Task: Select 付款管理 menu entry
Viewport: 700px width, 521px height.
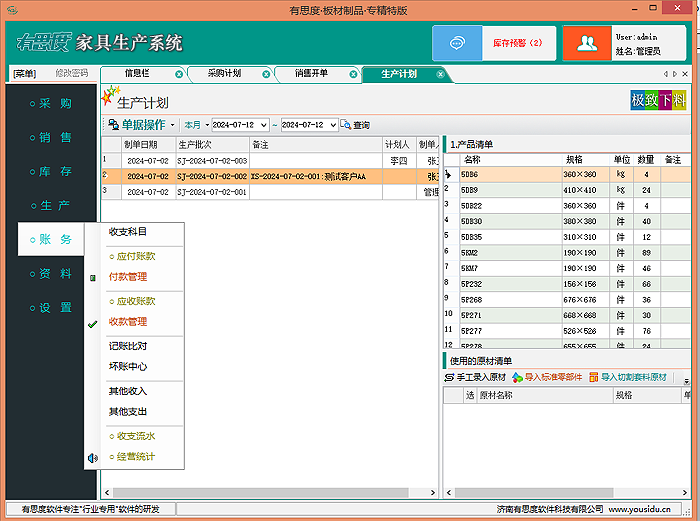Action: [x=128, y=277]
